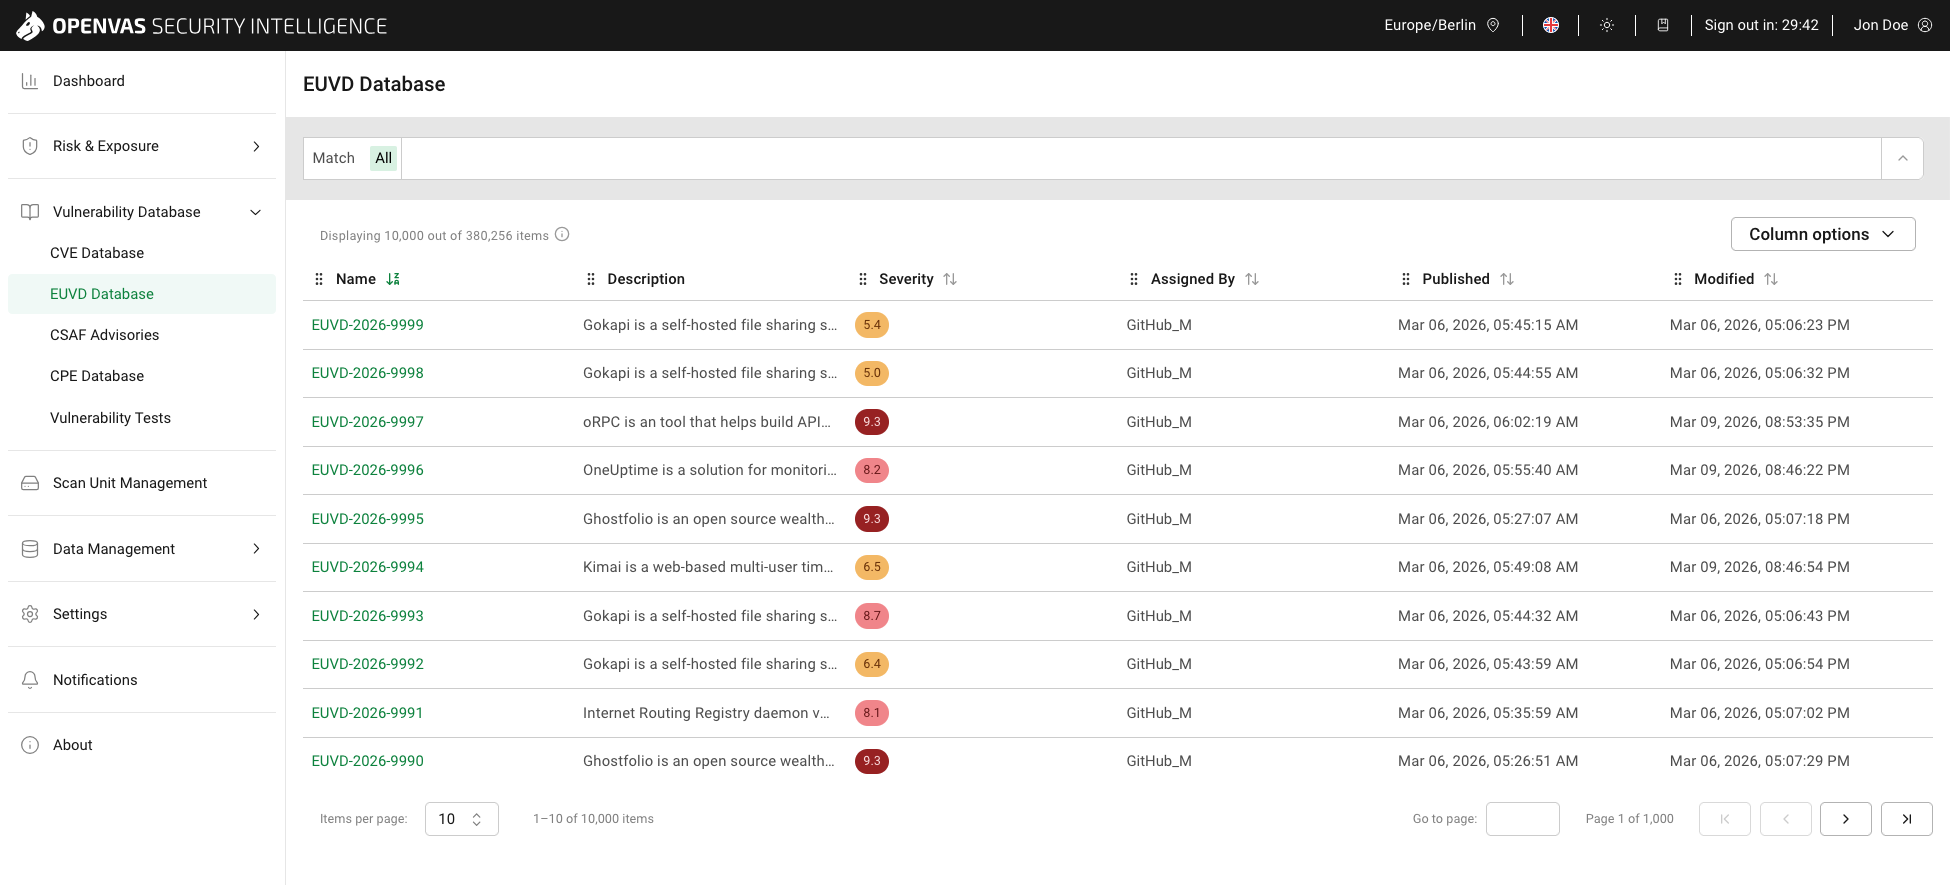Collapse the filter bar with chevron
This screenshot has width=1950, height=885.
[x=1902, y=158]
